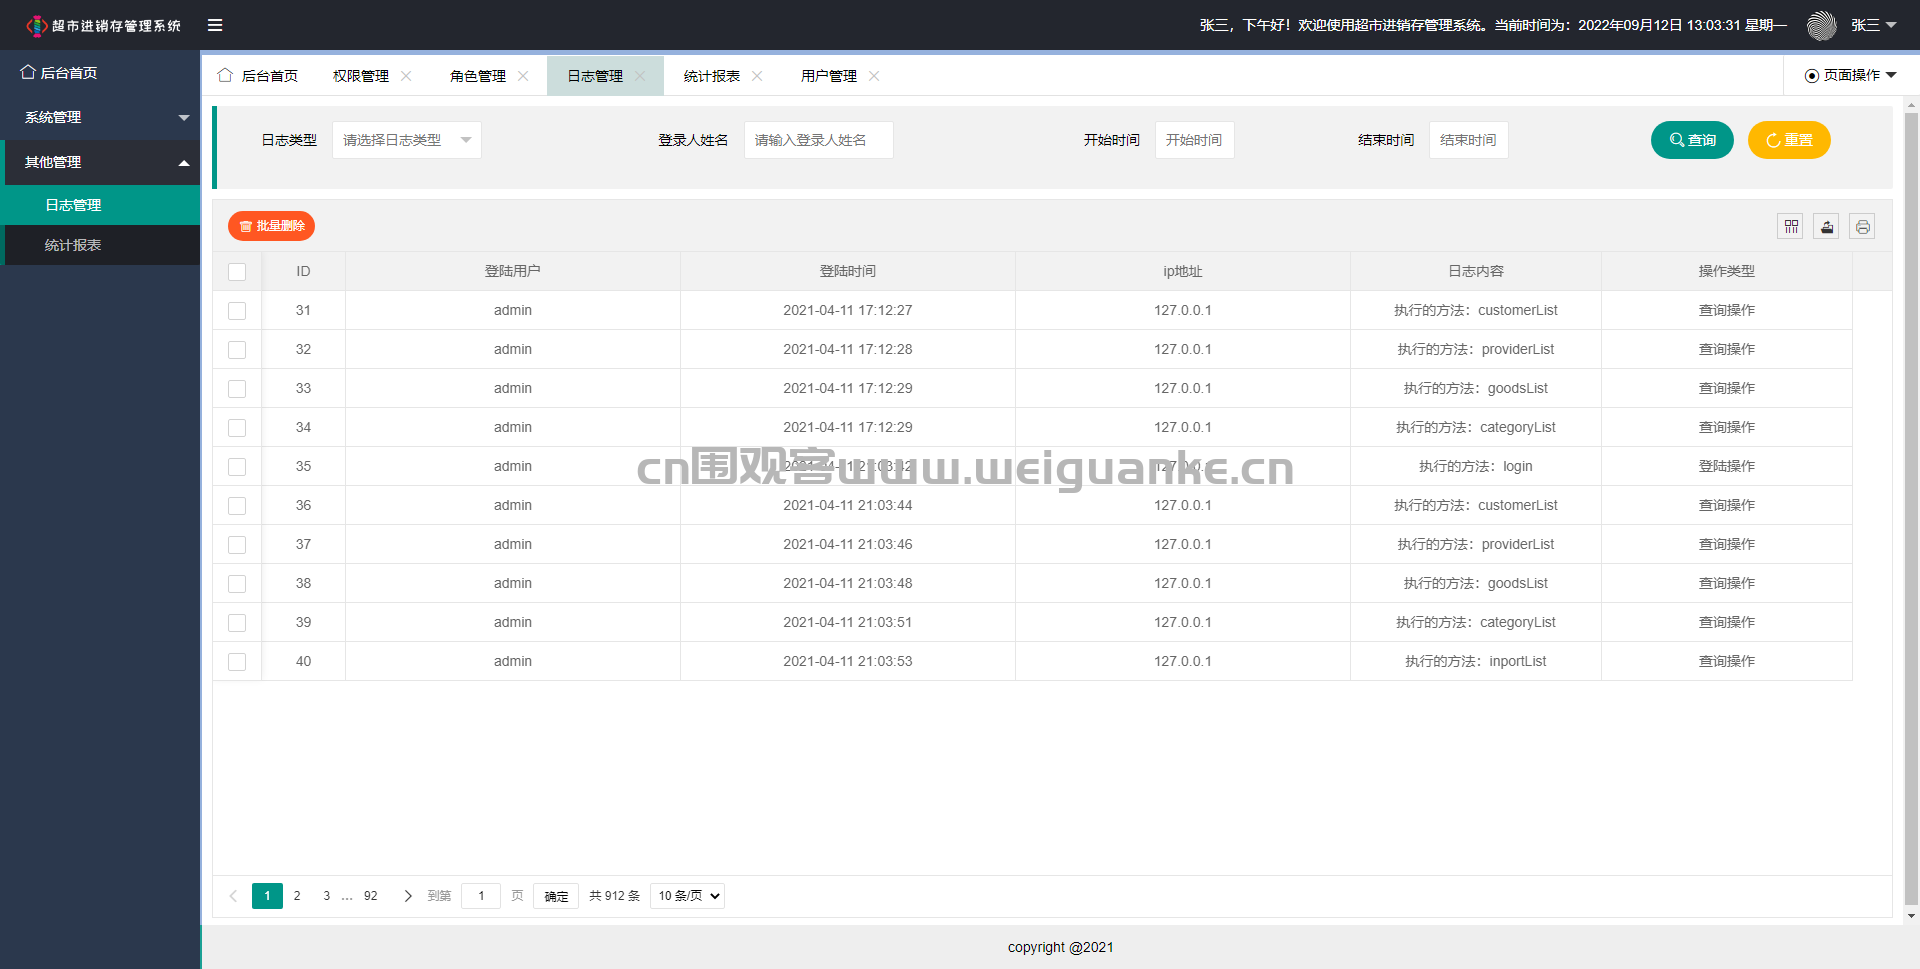Close the 角色管理 tab
The image size is (1920, 969).
tap(523, 76)
